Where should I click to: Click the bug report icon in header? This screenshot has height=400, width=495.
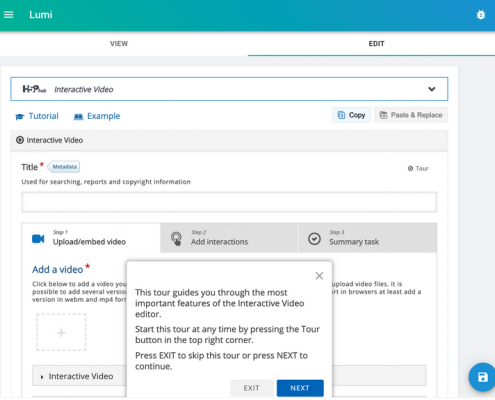point(480,15)
